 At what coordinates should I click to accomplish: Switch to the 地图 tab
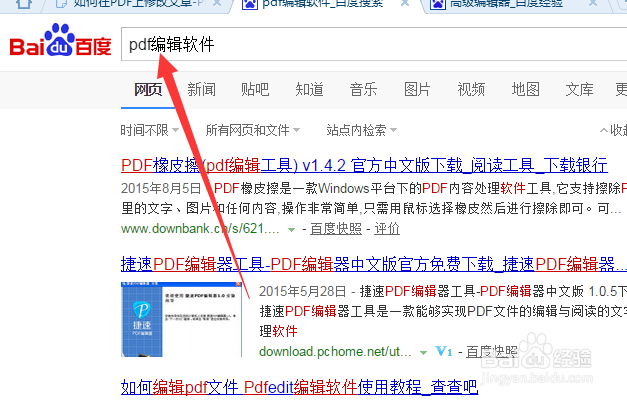[x=525, y=89]
